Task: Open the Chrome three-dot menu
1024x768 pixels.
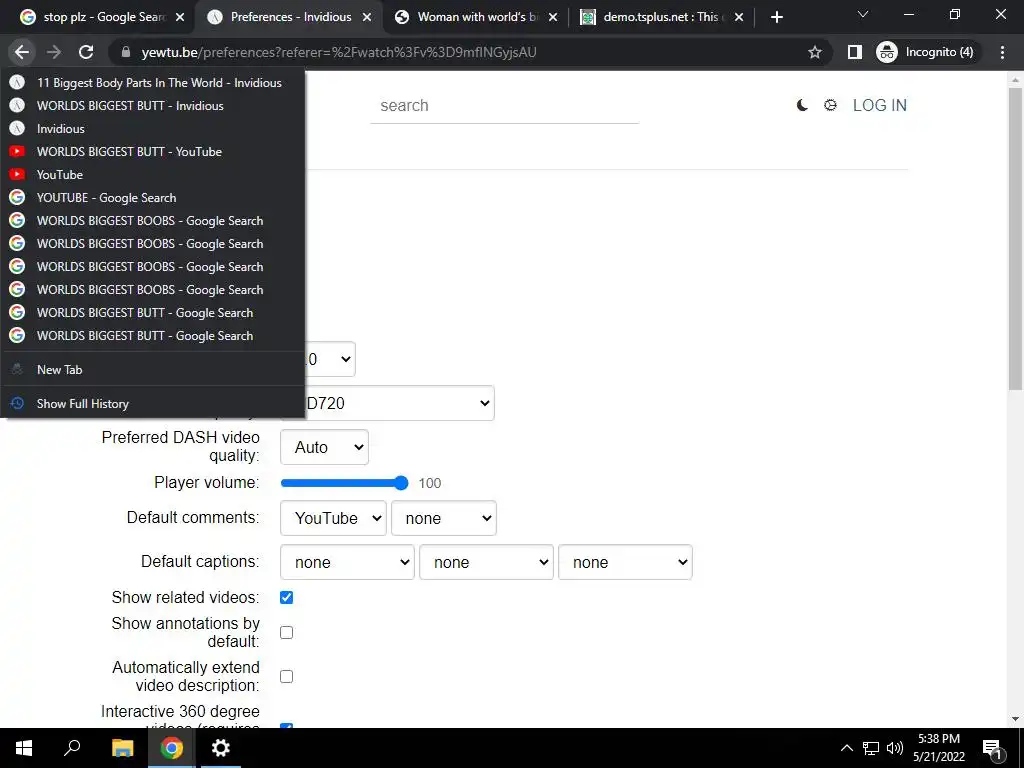Action: (x=1002, y=52)
